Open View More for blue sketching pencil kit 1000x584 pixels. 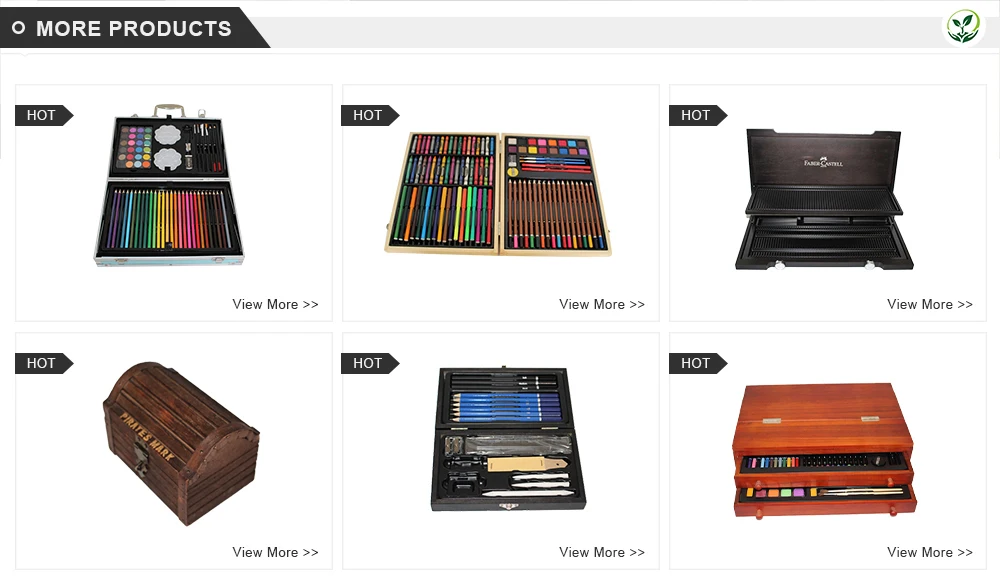(602, 553)
